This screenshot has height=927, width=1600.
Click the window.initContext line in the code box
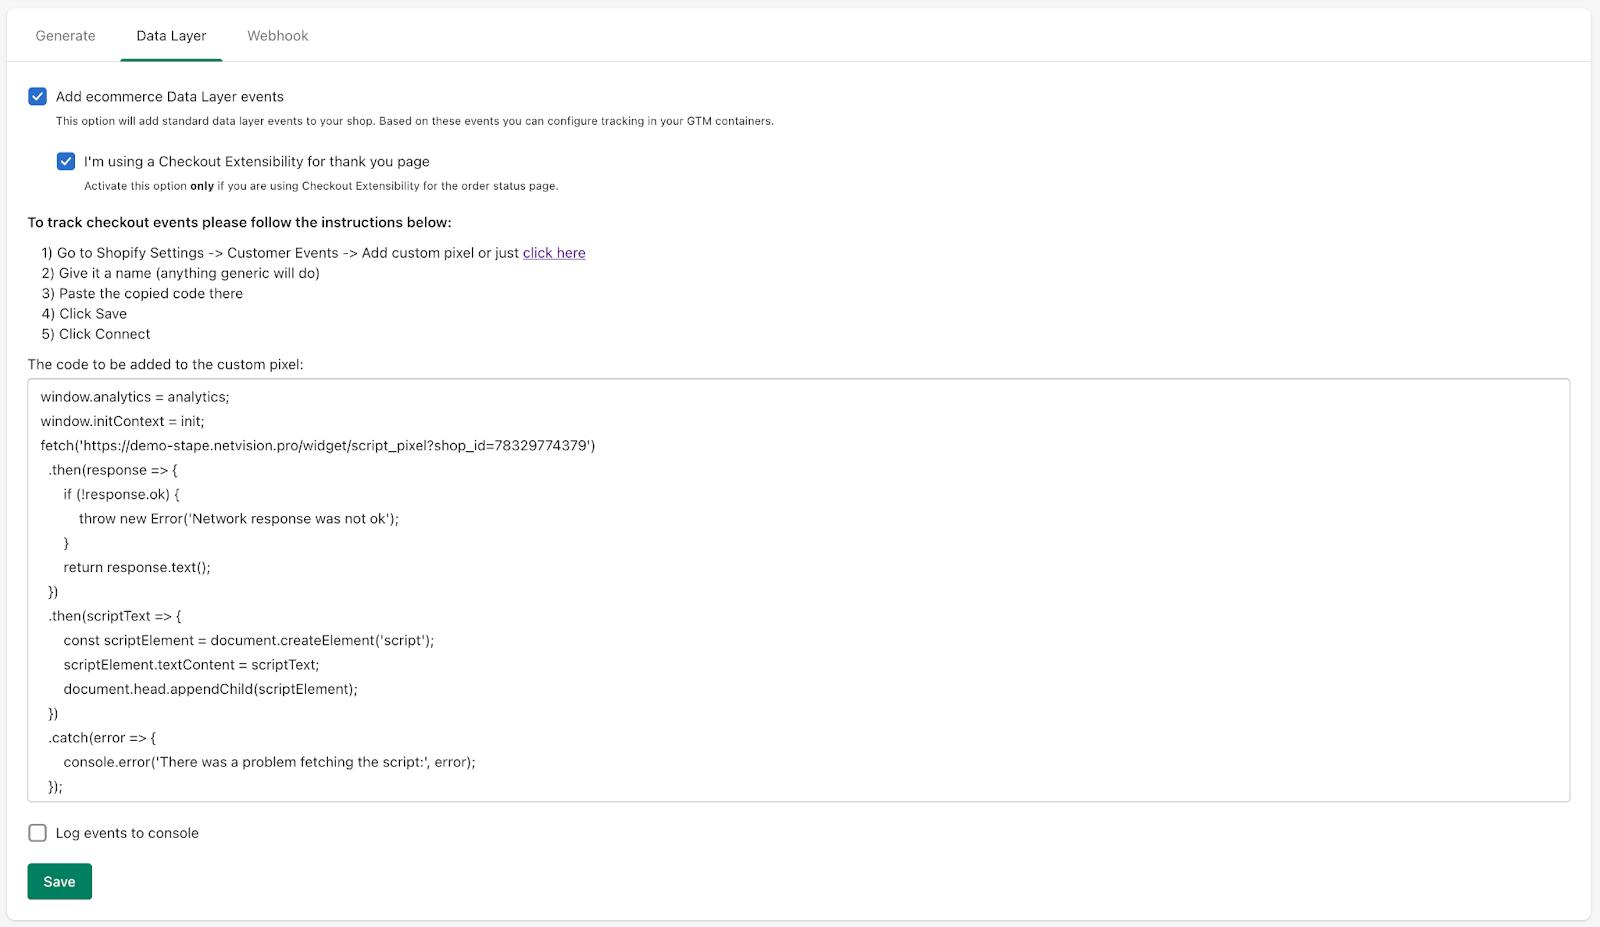tap(123, 421)
